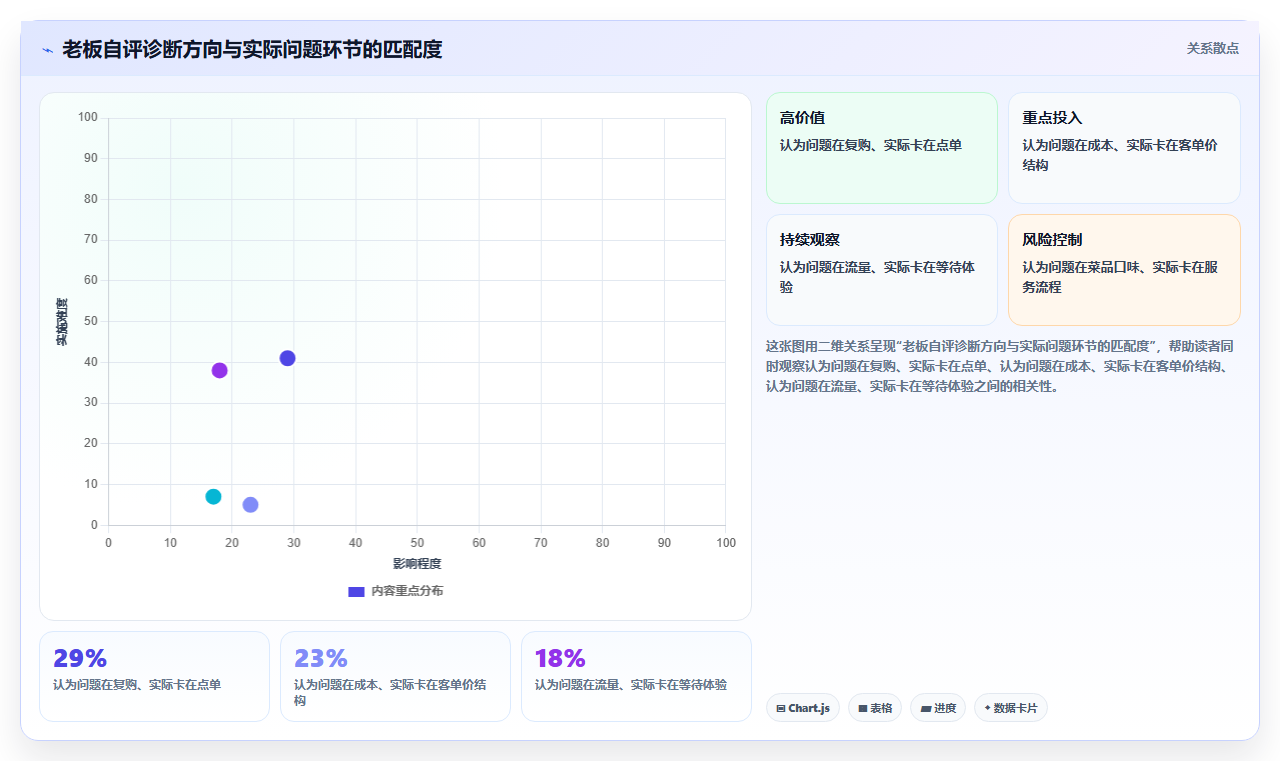Click the Chart.js chip icon
The width and height of the screenshot is (1280, 761).
tap(781, 708)
